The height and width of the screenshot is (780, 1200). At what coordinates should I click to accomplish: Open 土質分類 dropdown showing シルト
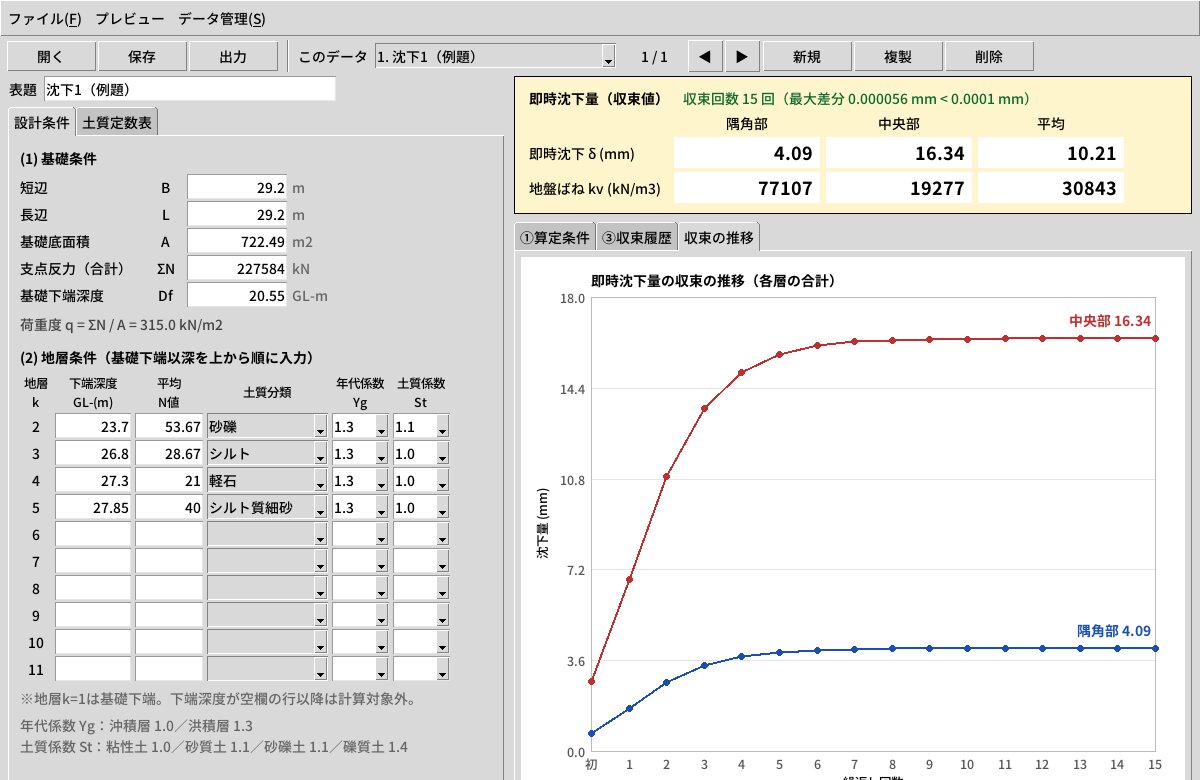267,454
